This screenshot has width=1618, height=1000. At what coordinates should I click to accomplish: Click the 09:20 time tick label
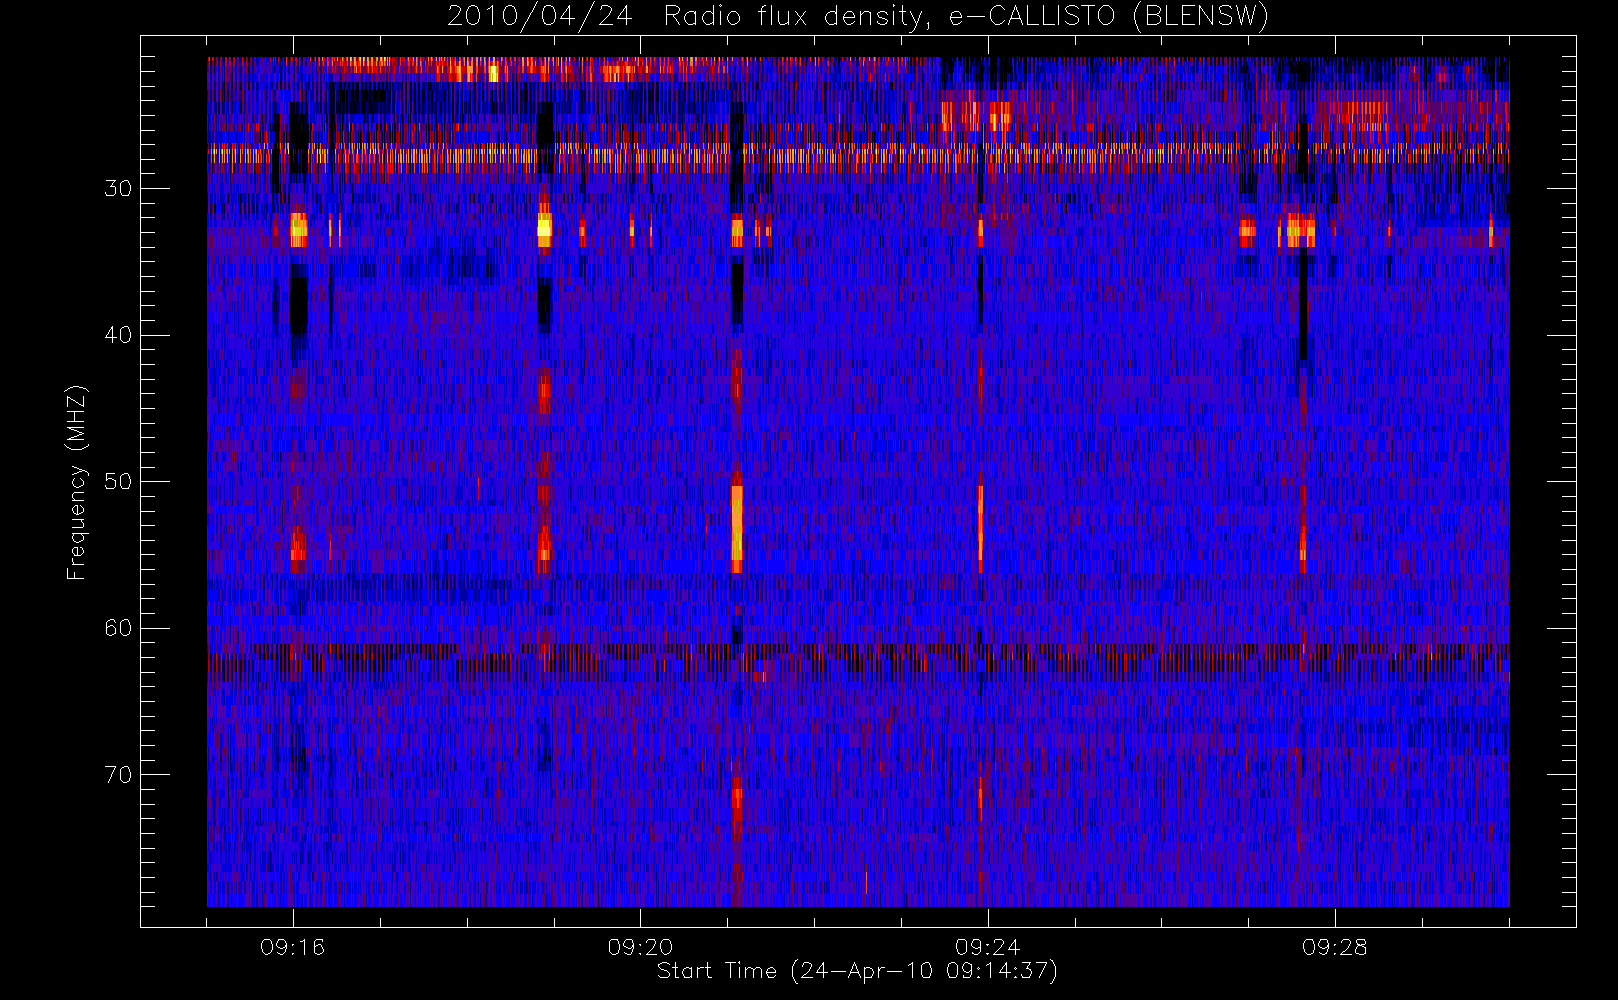(640, 947)
